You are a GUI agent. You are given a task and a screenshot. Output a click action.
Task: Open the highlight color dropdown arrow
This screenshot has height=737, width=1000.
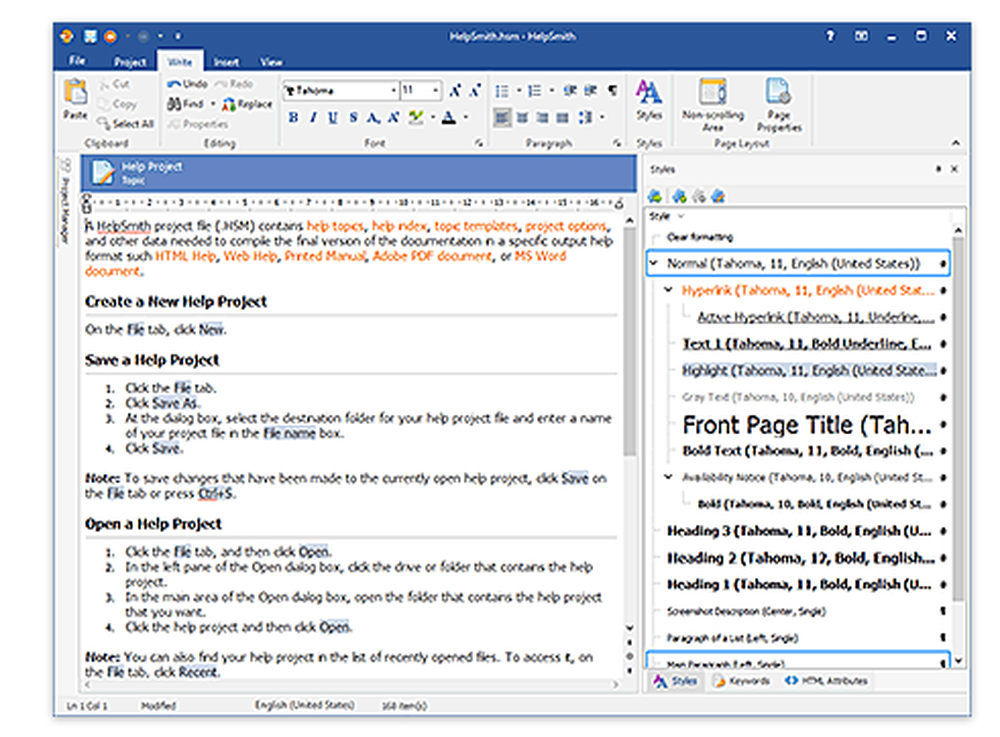coord(432,117)
